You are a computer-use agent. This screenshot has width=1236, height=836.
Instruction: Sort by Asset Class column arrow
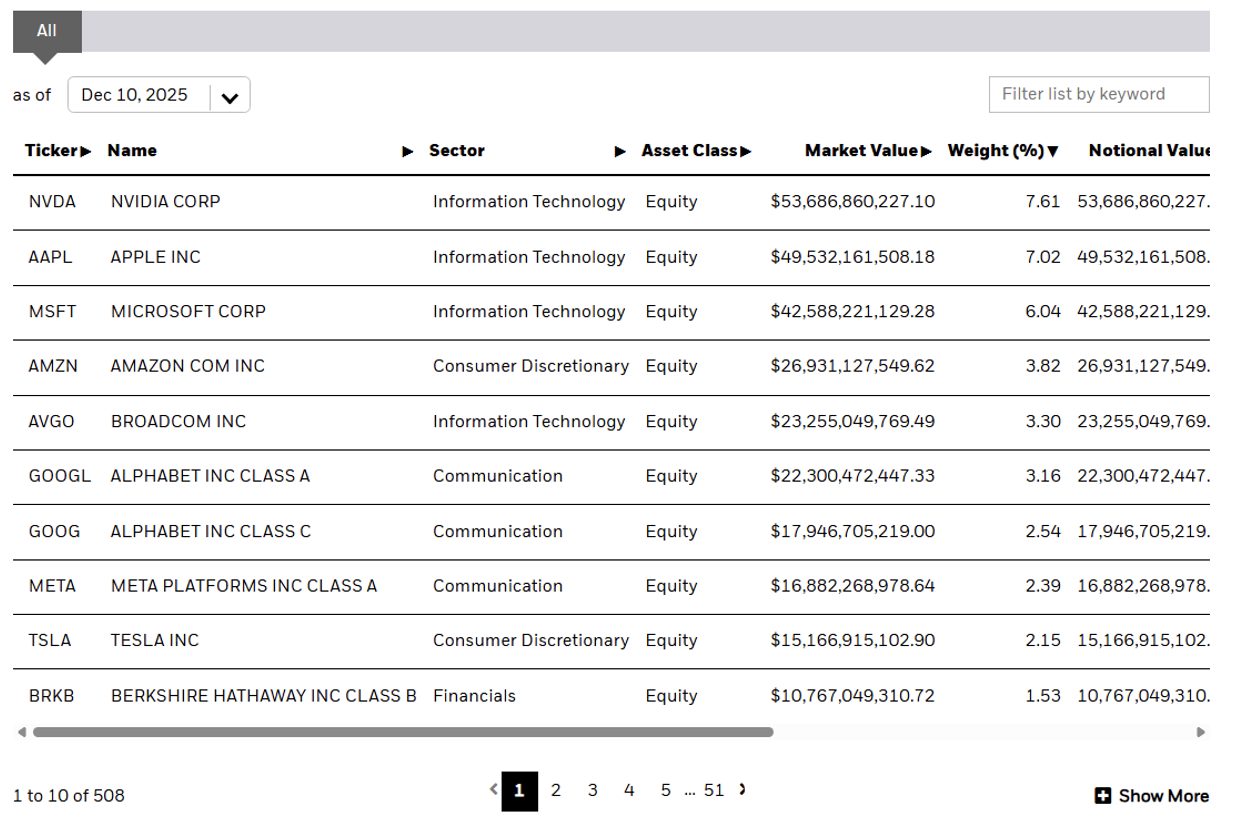(746, 152)
